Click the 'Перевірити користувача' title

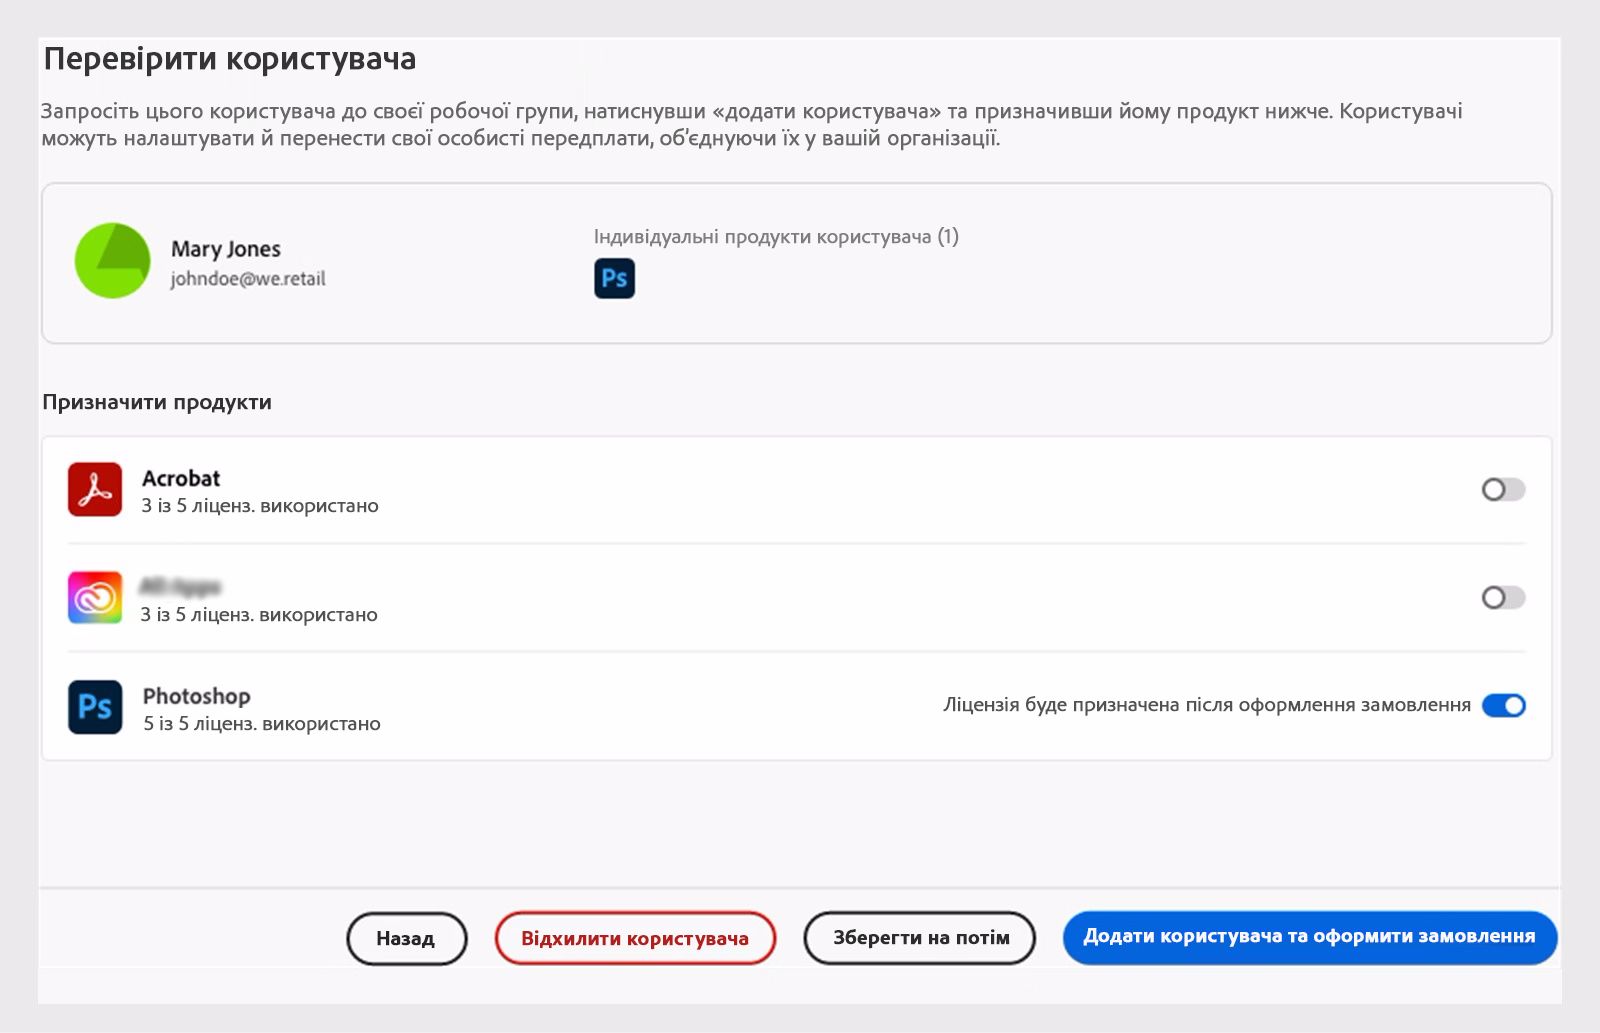tap(230, 60)
